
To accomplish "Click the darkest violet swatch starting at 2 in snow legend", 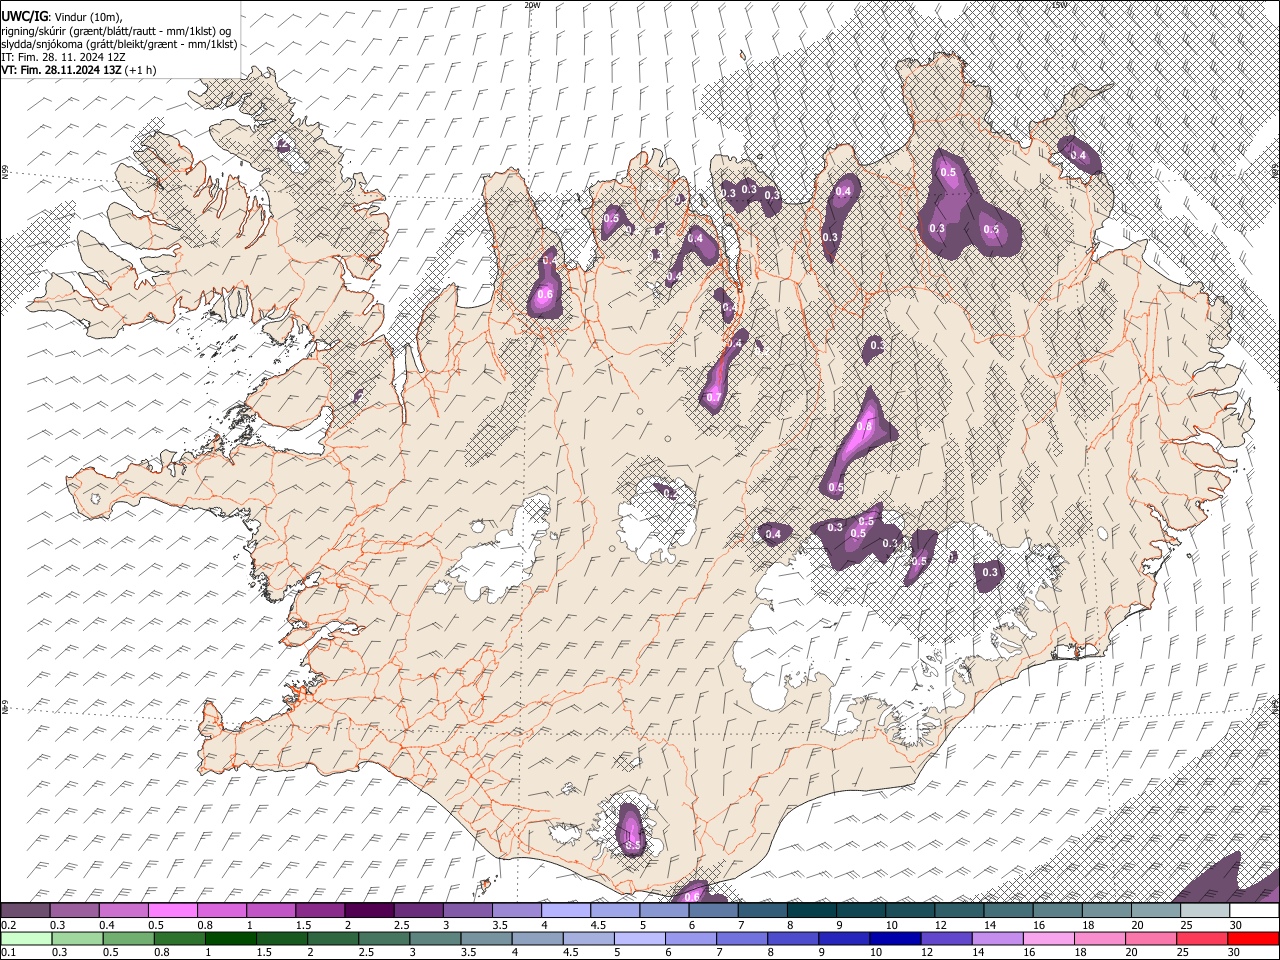I will [369, 911].
